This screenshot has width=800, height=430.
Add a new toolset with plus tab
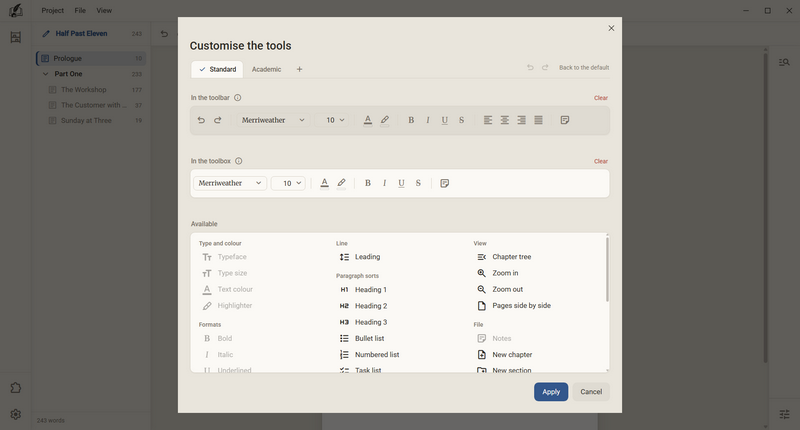tap(299, 69)
